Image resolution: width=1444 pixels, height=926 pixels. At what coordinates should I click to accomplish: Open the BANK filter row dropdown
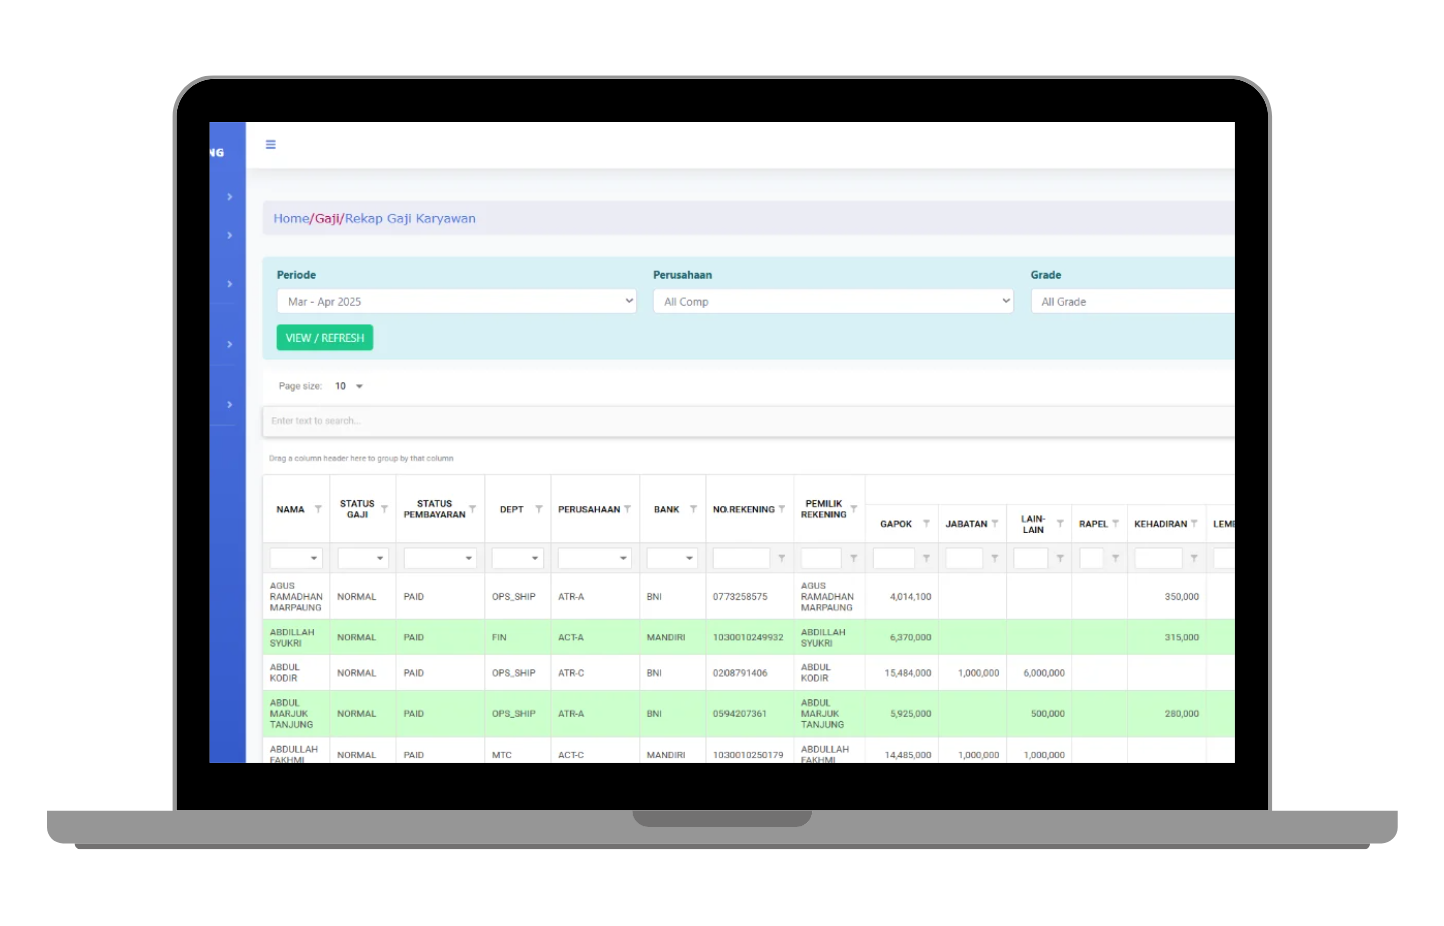point(672,558)
